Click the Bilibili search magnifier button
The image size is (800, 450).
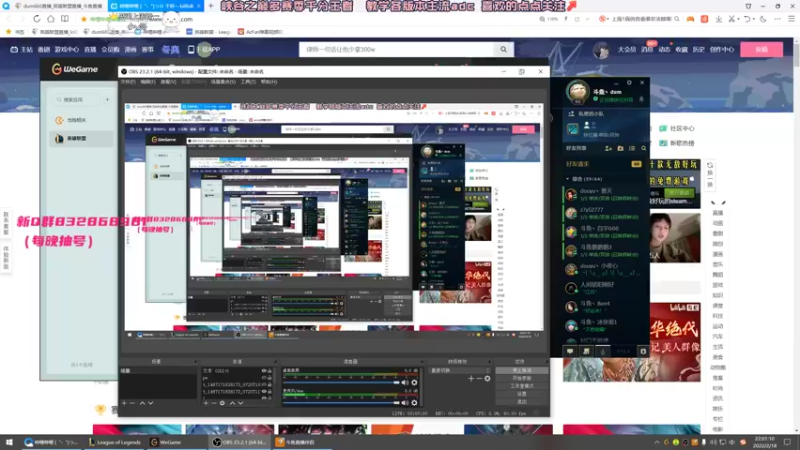[x=503, y=49]
